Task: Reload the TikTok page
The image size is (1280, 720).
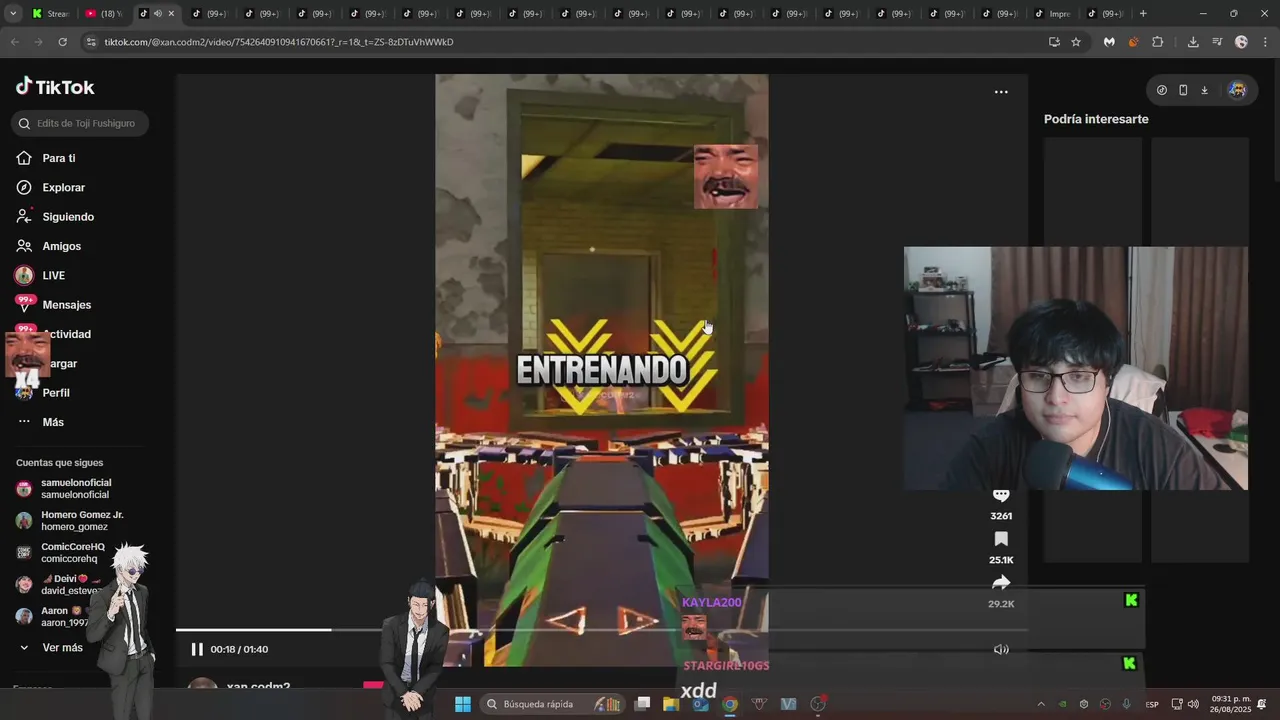Action: coord(62,42)
